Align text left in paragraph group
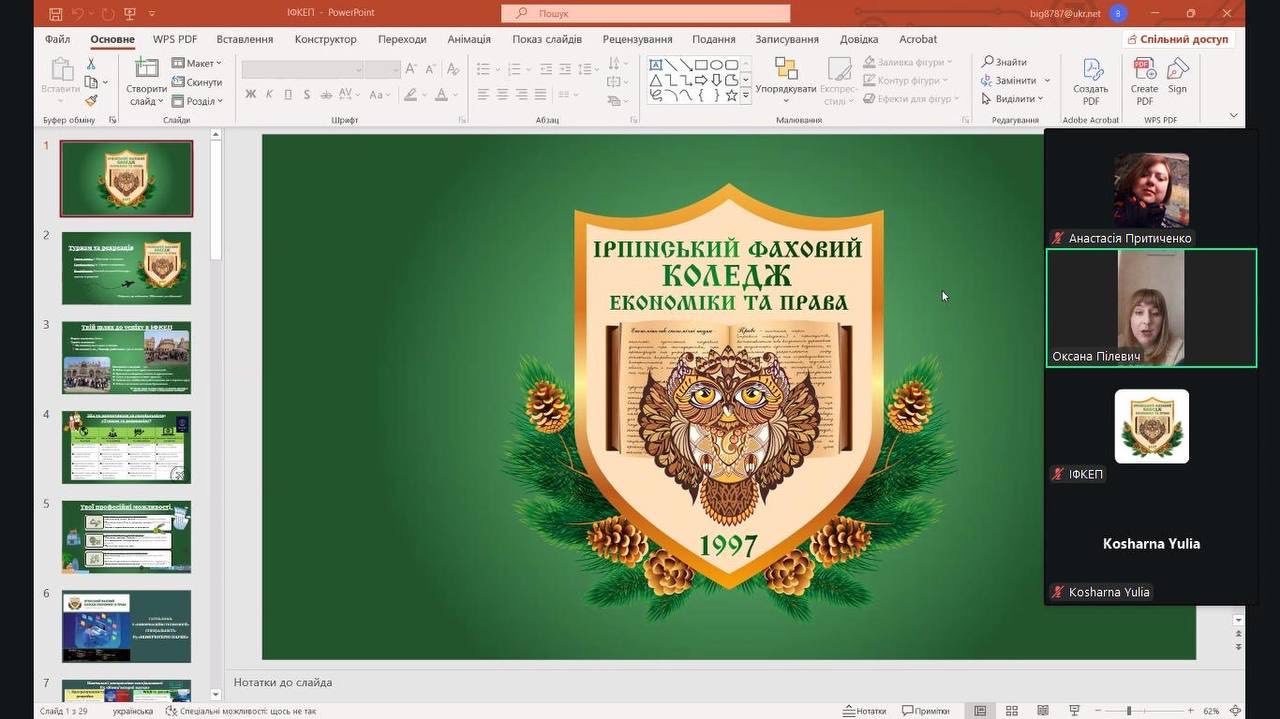Viewport: 1280px width, 719px height. (x=483, y=95)
